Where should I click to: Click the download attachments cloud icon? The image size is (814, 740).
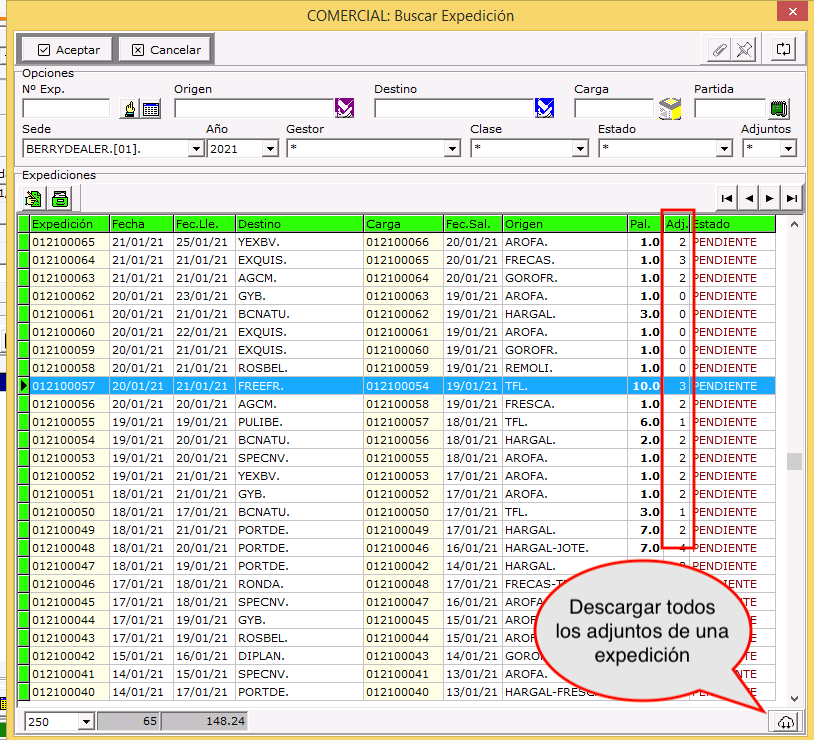tap(784, 722)
